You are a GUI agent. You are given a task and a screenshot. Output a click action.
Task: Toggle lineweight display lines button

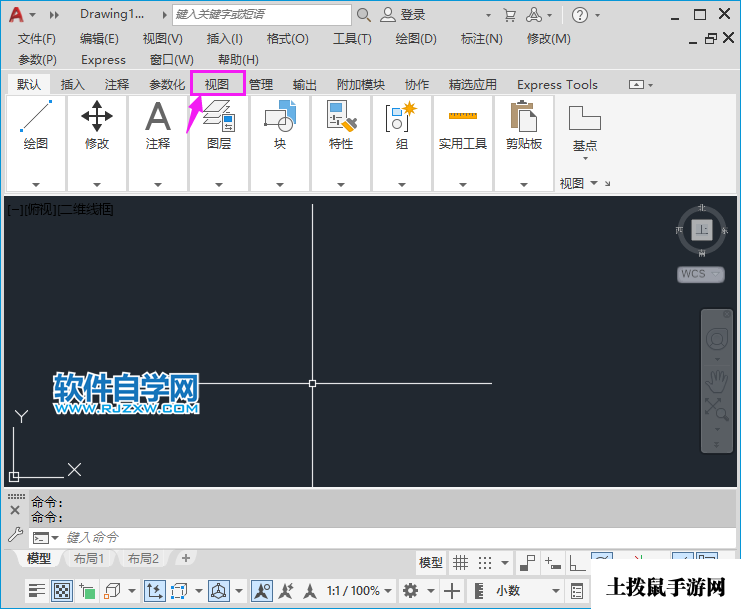[x=36, y=591]
